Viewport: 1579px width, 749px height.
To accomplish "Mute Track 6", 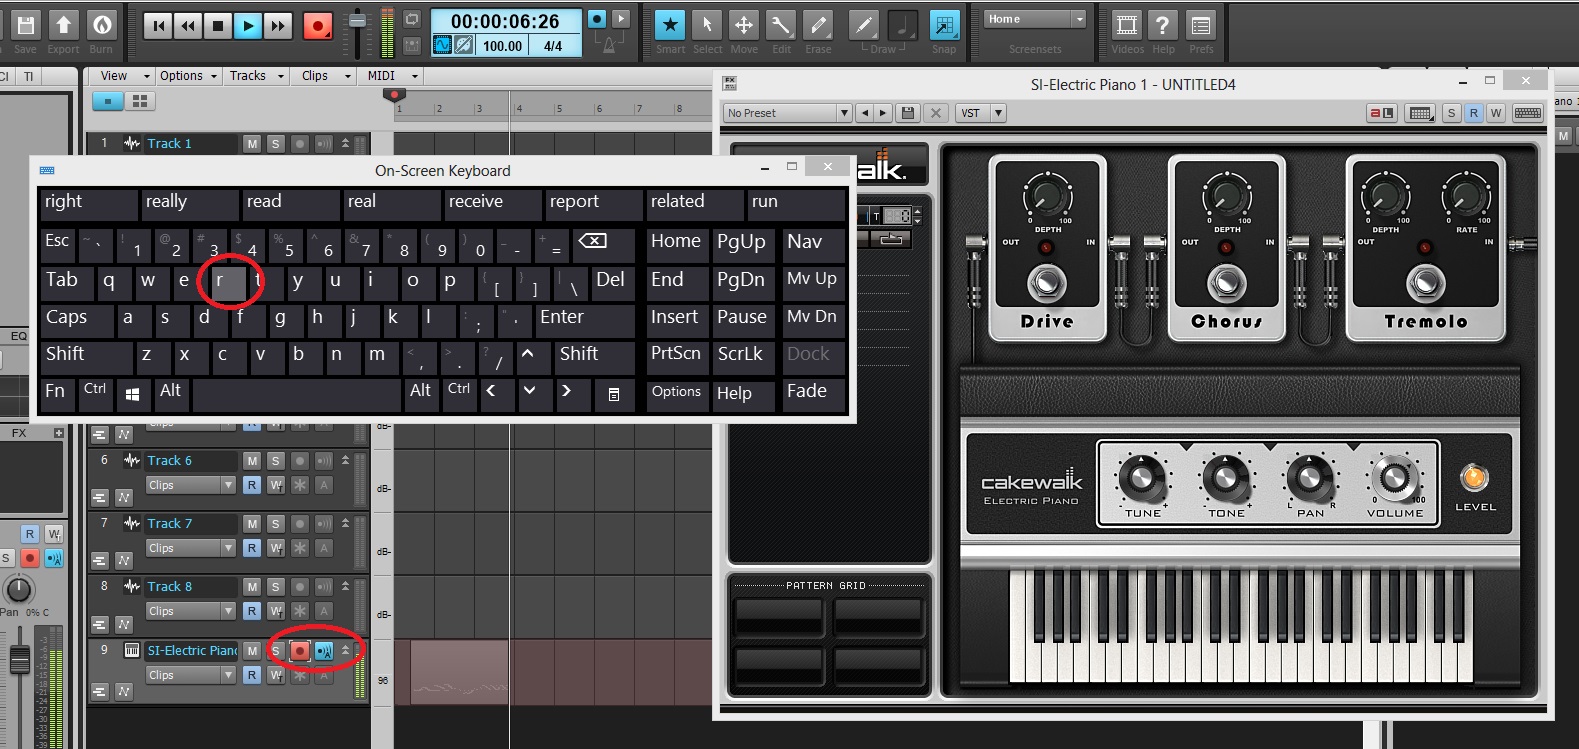I will (x=252, y=461).
